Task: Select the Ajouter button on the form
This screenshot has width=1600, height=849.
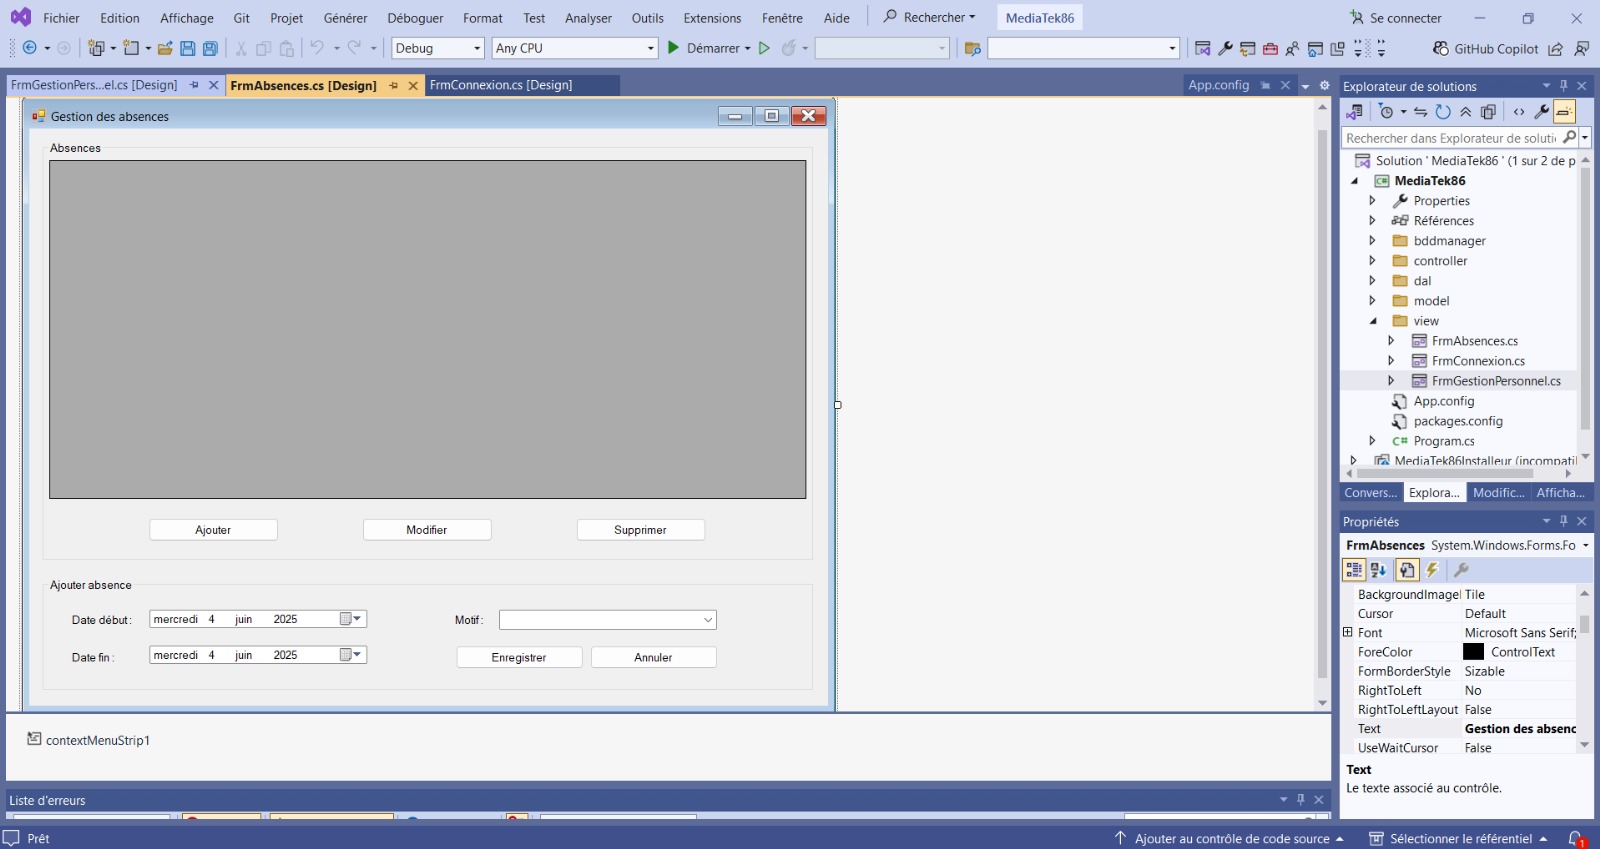Action: click(x=213, y=530)
